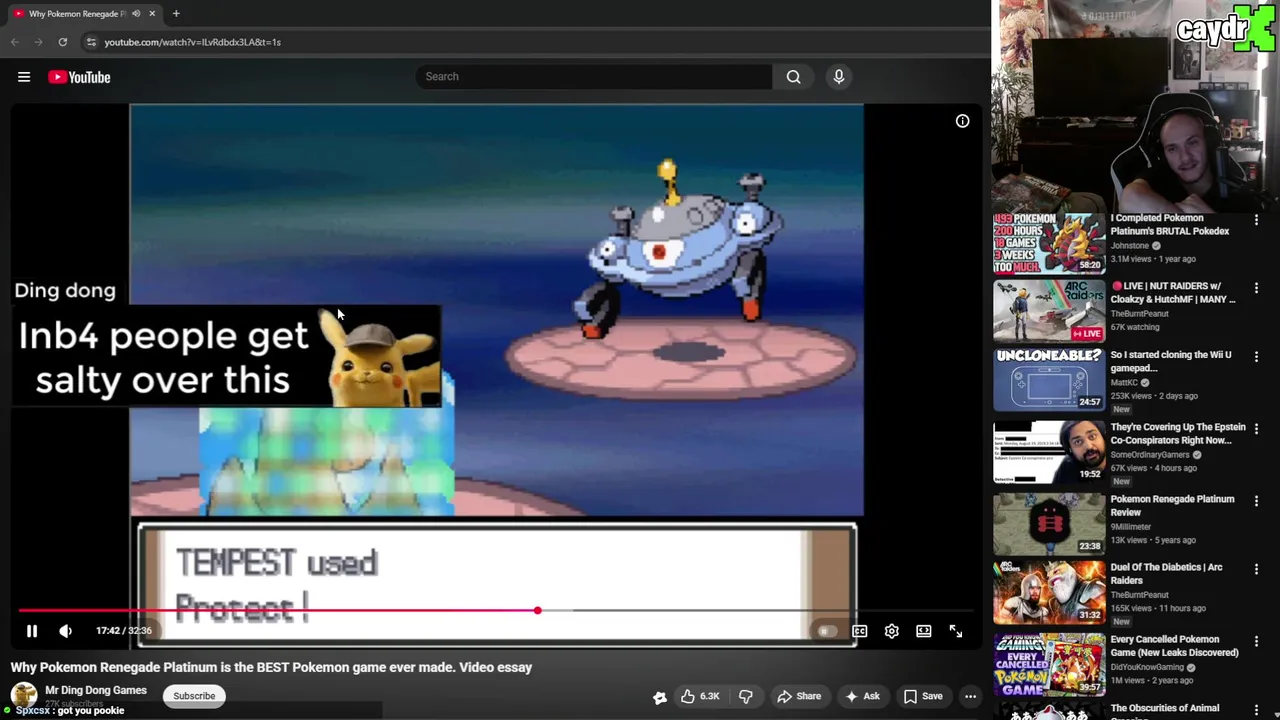The width and height of the screenshot is (1280, 720).
Task: Open a new browser tab
Action: [176, 14]
